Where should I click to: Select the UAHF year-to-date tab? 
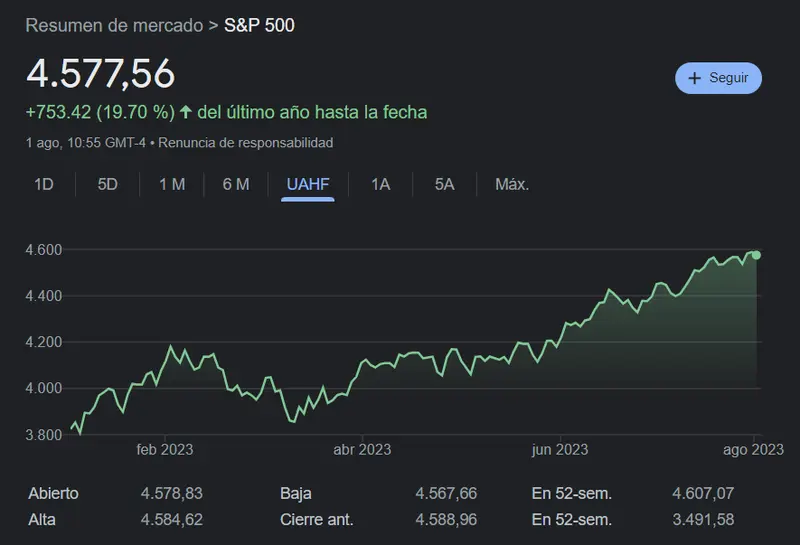tap(308, 184)
